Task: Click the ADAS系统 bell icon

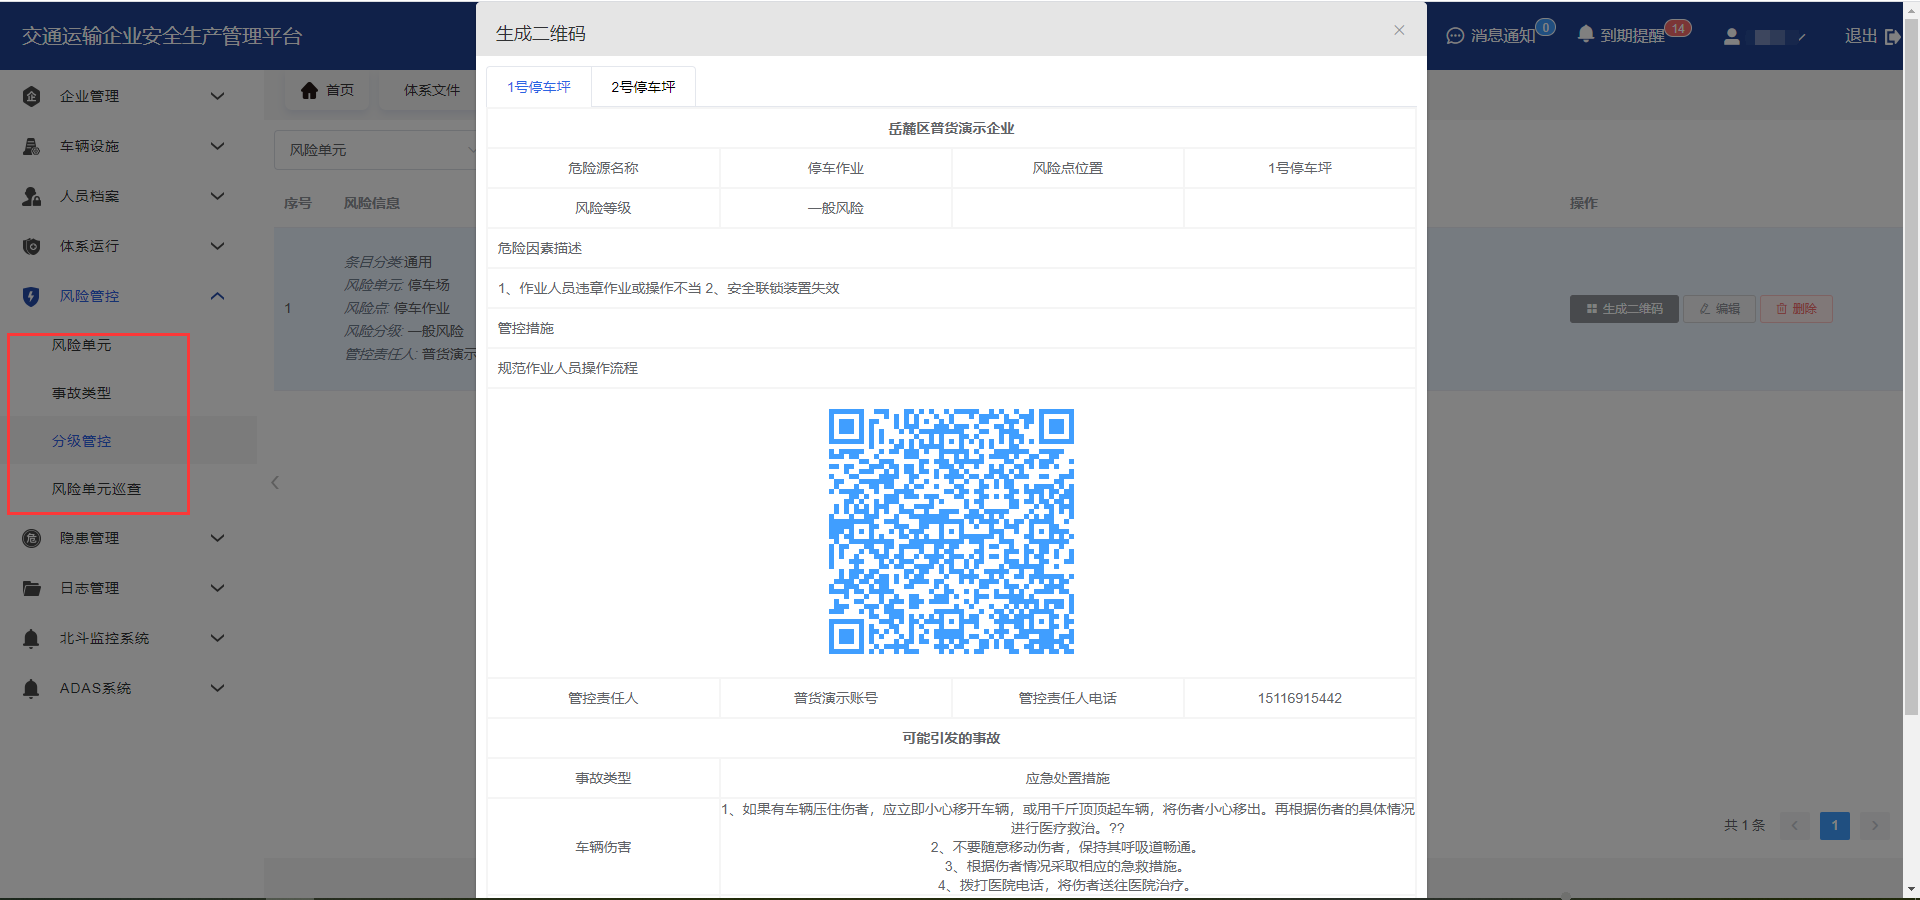Action: coord(32,688)
